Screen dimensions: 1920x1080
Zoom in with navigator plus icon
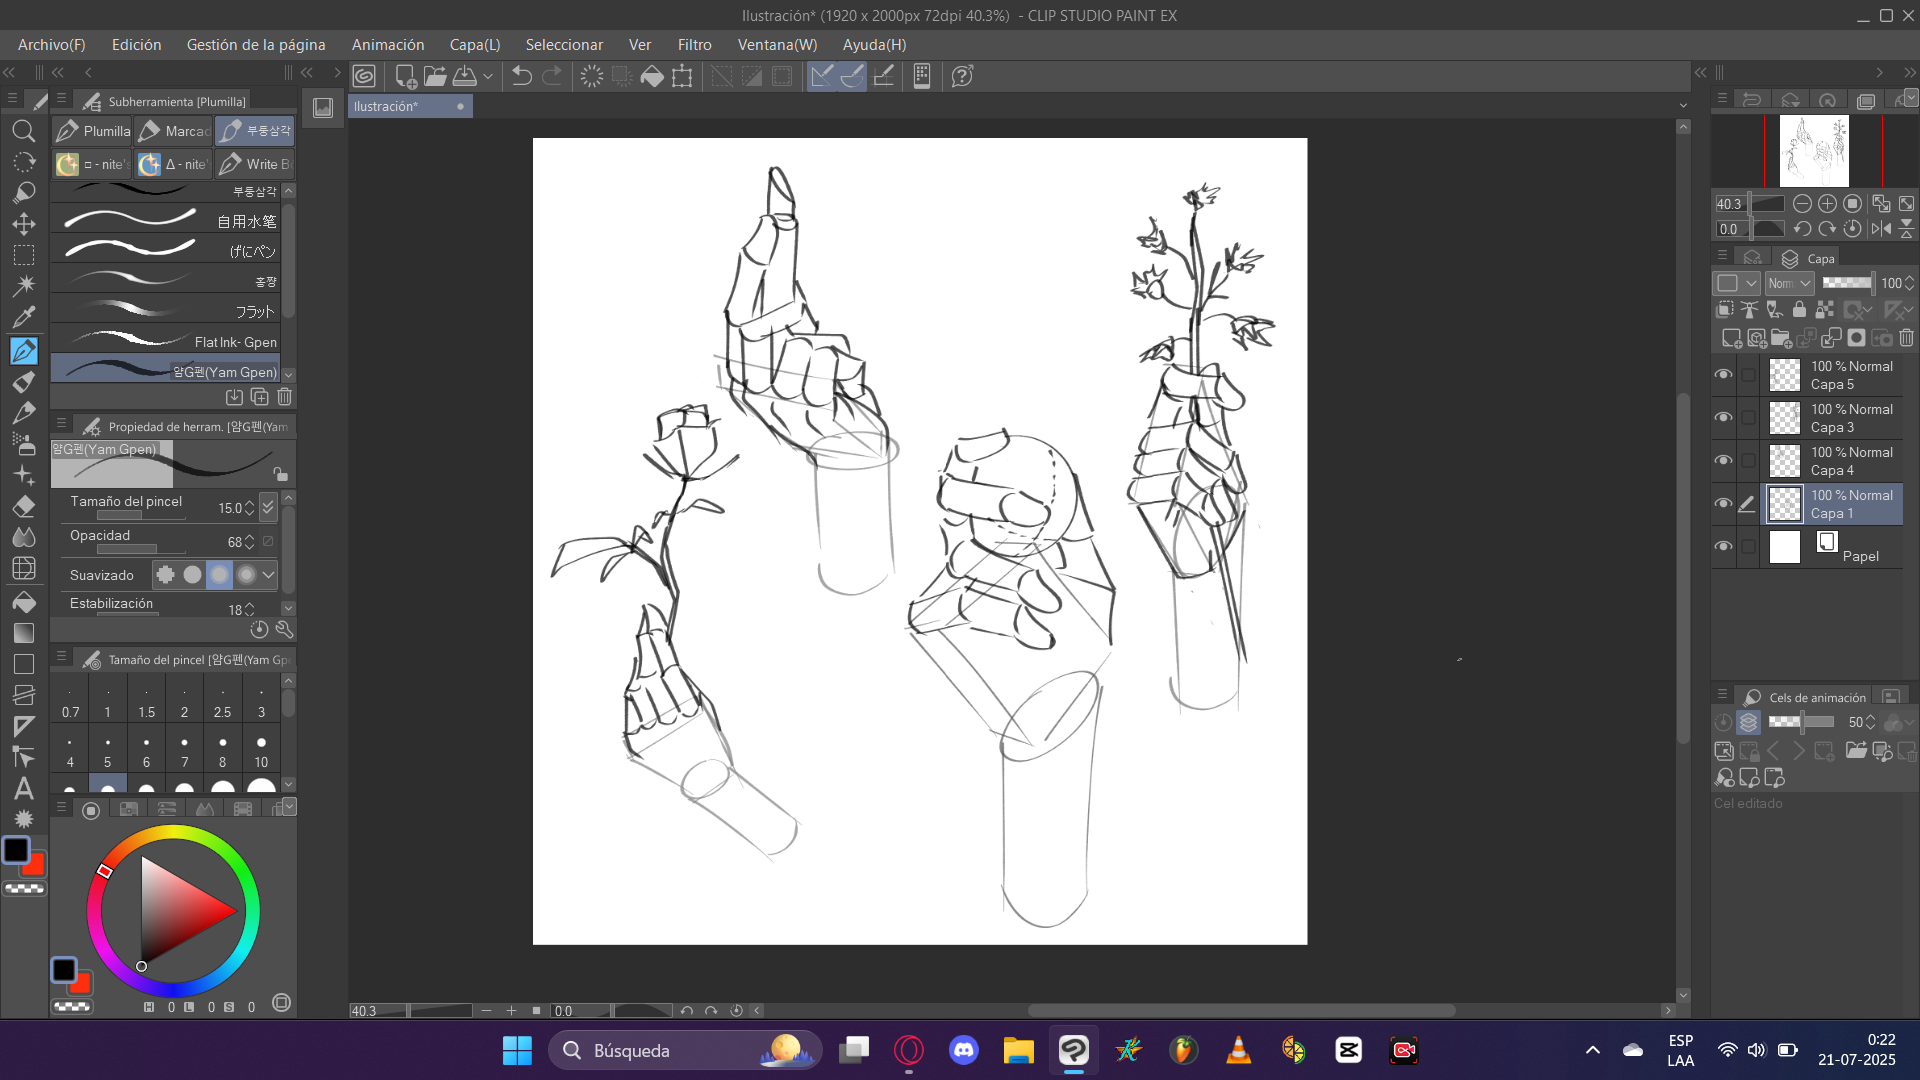[1827, 204]
